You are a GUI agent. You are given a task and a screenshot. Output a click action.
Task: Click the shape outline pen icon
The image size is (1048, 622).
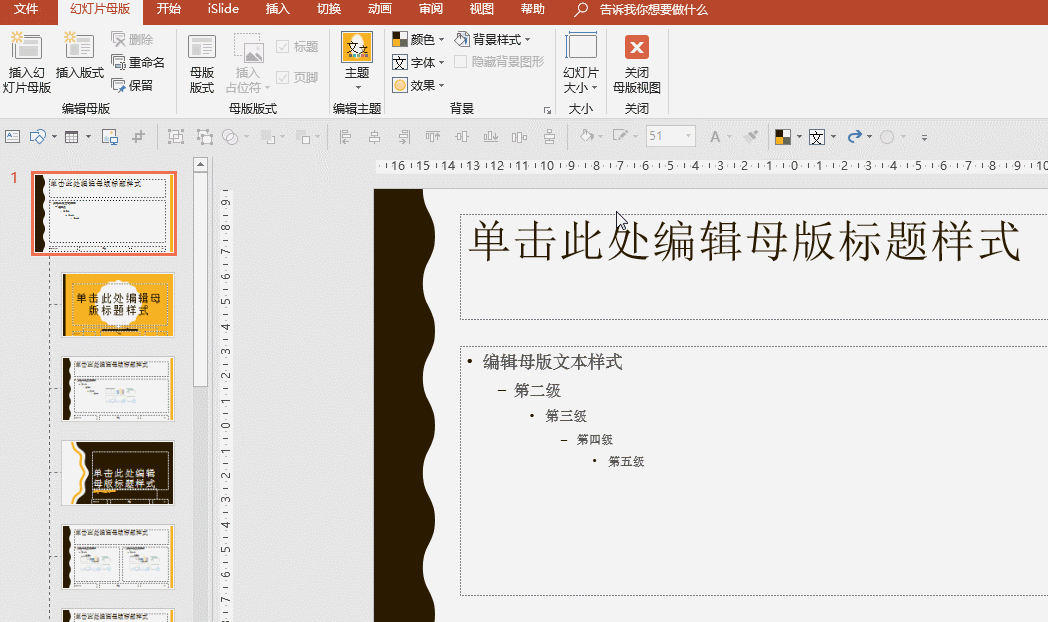click(620, 136)
